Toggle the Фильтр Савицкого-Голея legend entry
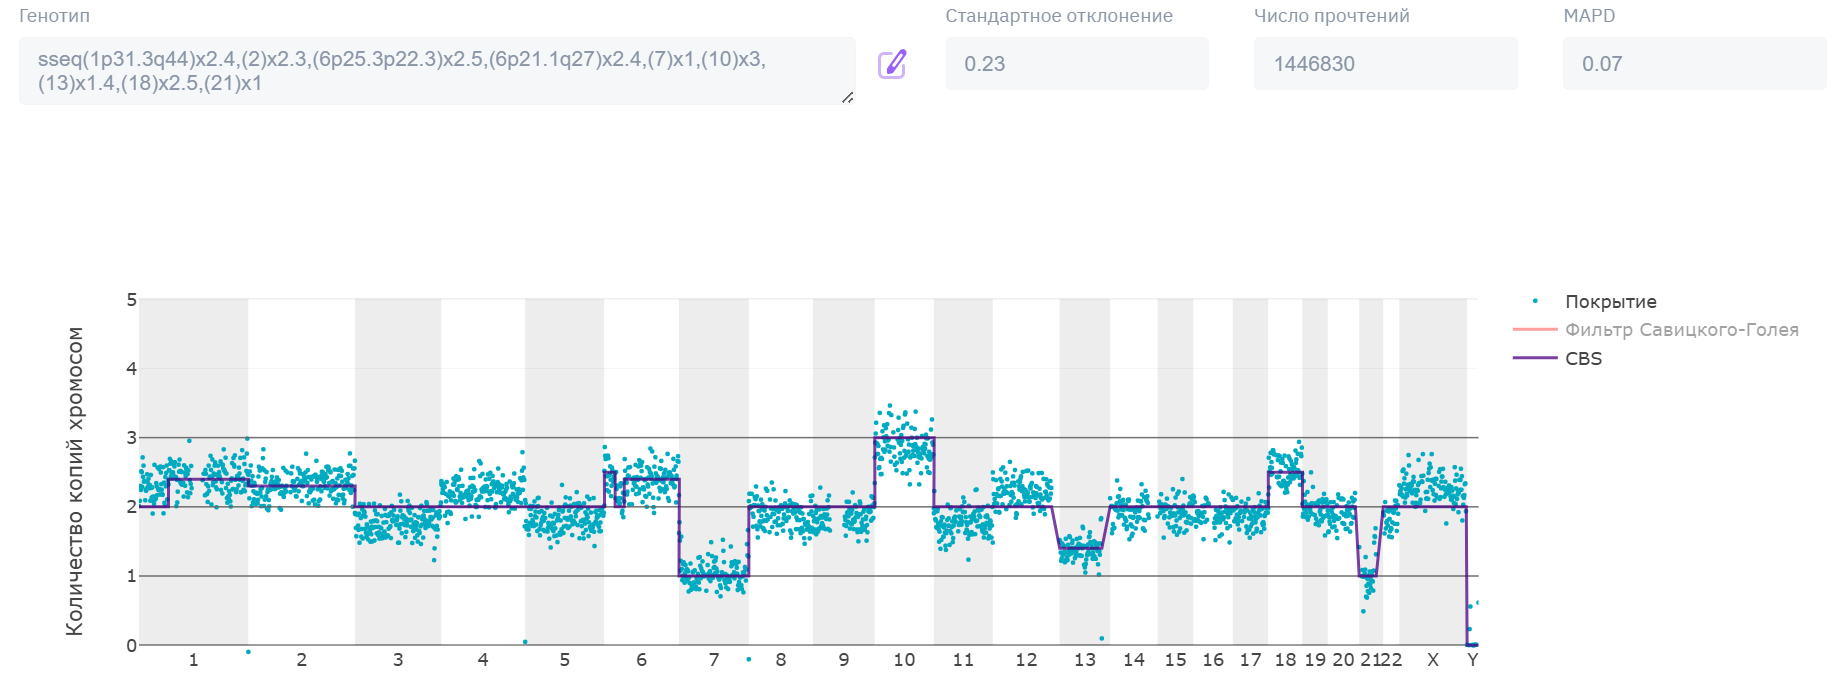1840x697 pixels. [x=1681, y=330]
